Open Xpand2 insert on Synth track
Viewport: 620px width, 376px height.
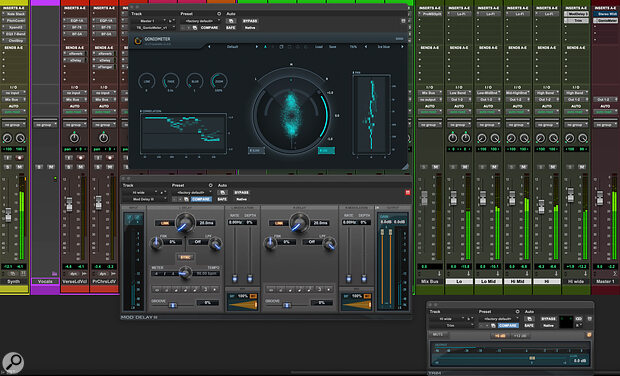coord(14,27)
